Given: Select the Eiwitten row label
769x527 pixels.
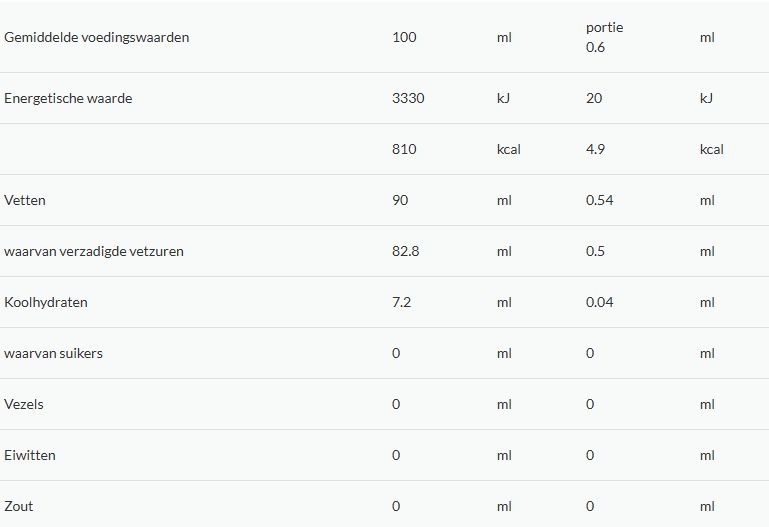Looking at the screenshot, I should click(30, 455).
